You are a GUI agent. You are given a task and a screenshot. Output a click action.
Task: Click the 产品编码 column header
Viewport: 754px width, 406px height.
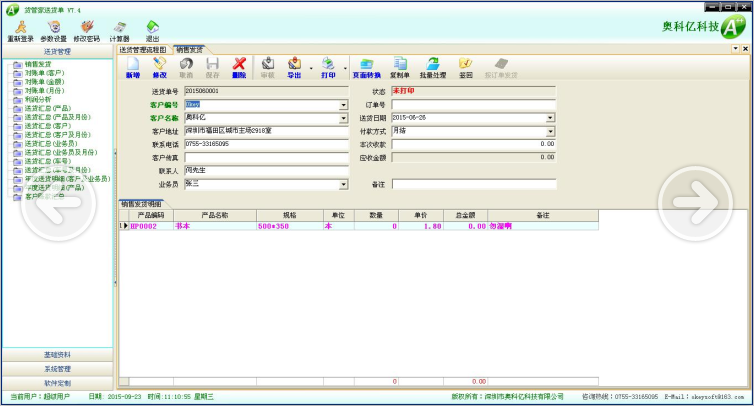pyautogui.click(x=151, y=215)
